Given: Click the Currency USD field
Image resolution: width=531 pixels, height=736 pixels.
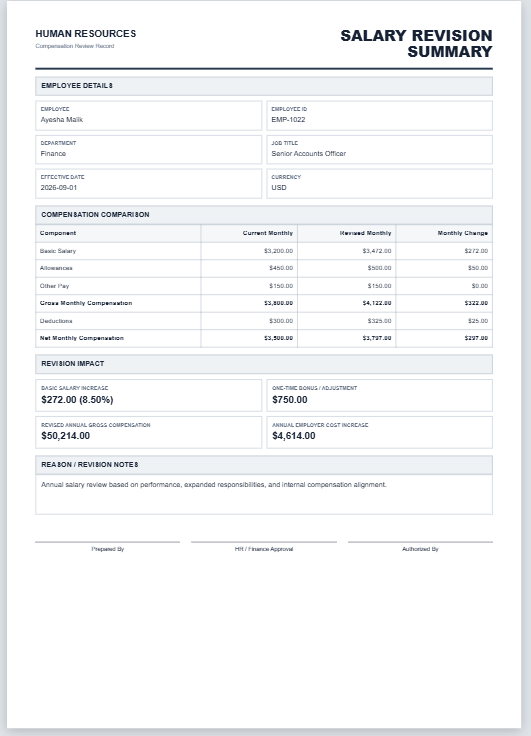Looking at the screenshot, I should (379, 184).
